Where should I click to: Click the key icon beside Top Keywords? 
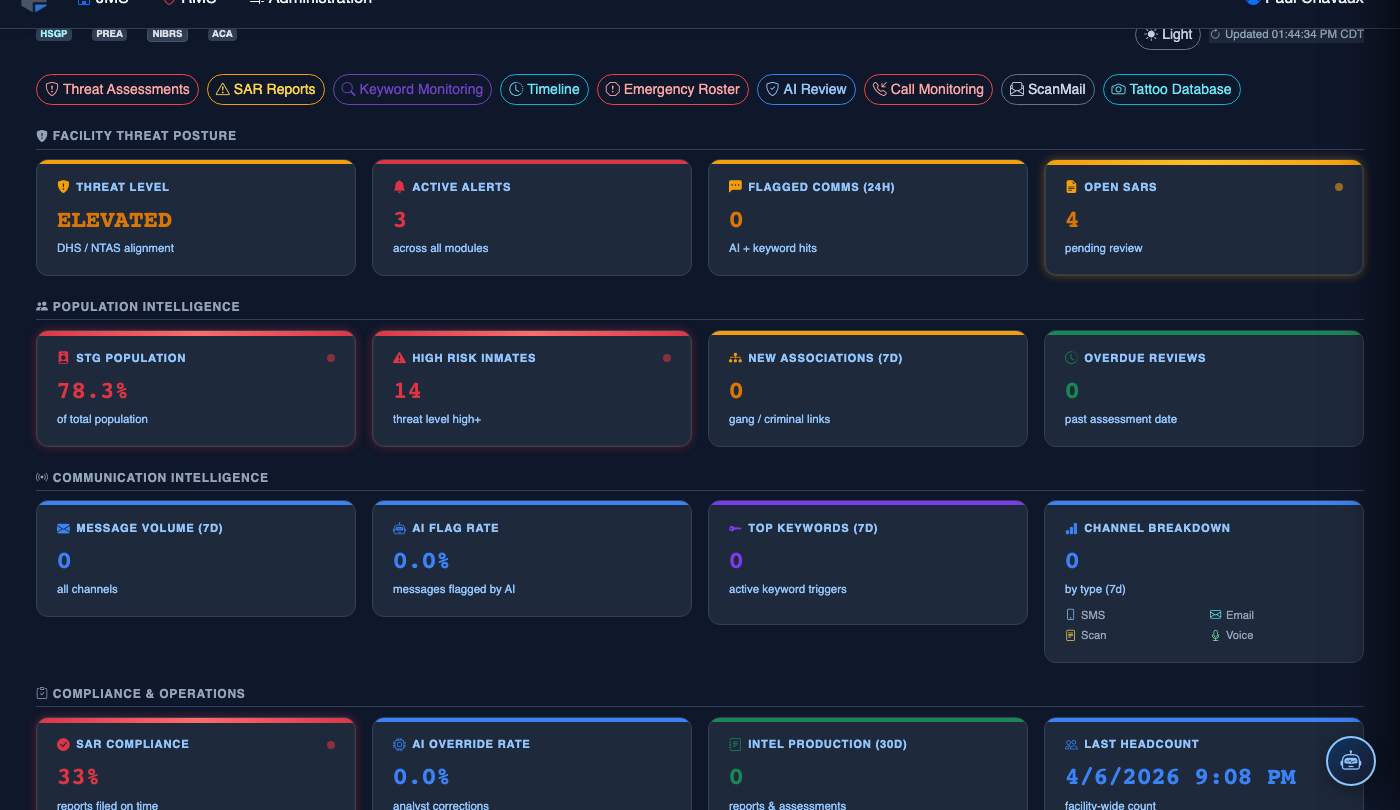coord(735,528)
